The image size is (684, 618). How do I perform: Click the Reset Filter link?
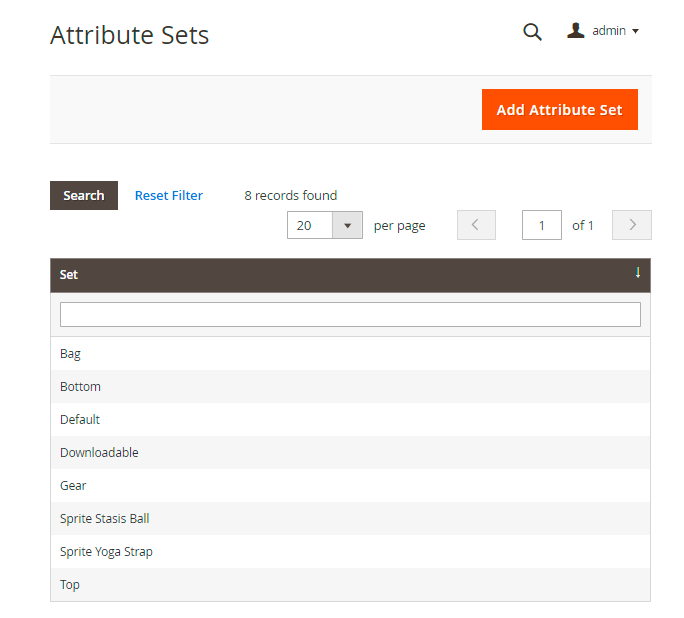point(169,196)
